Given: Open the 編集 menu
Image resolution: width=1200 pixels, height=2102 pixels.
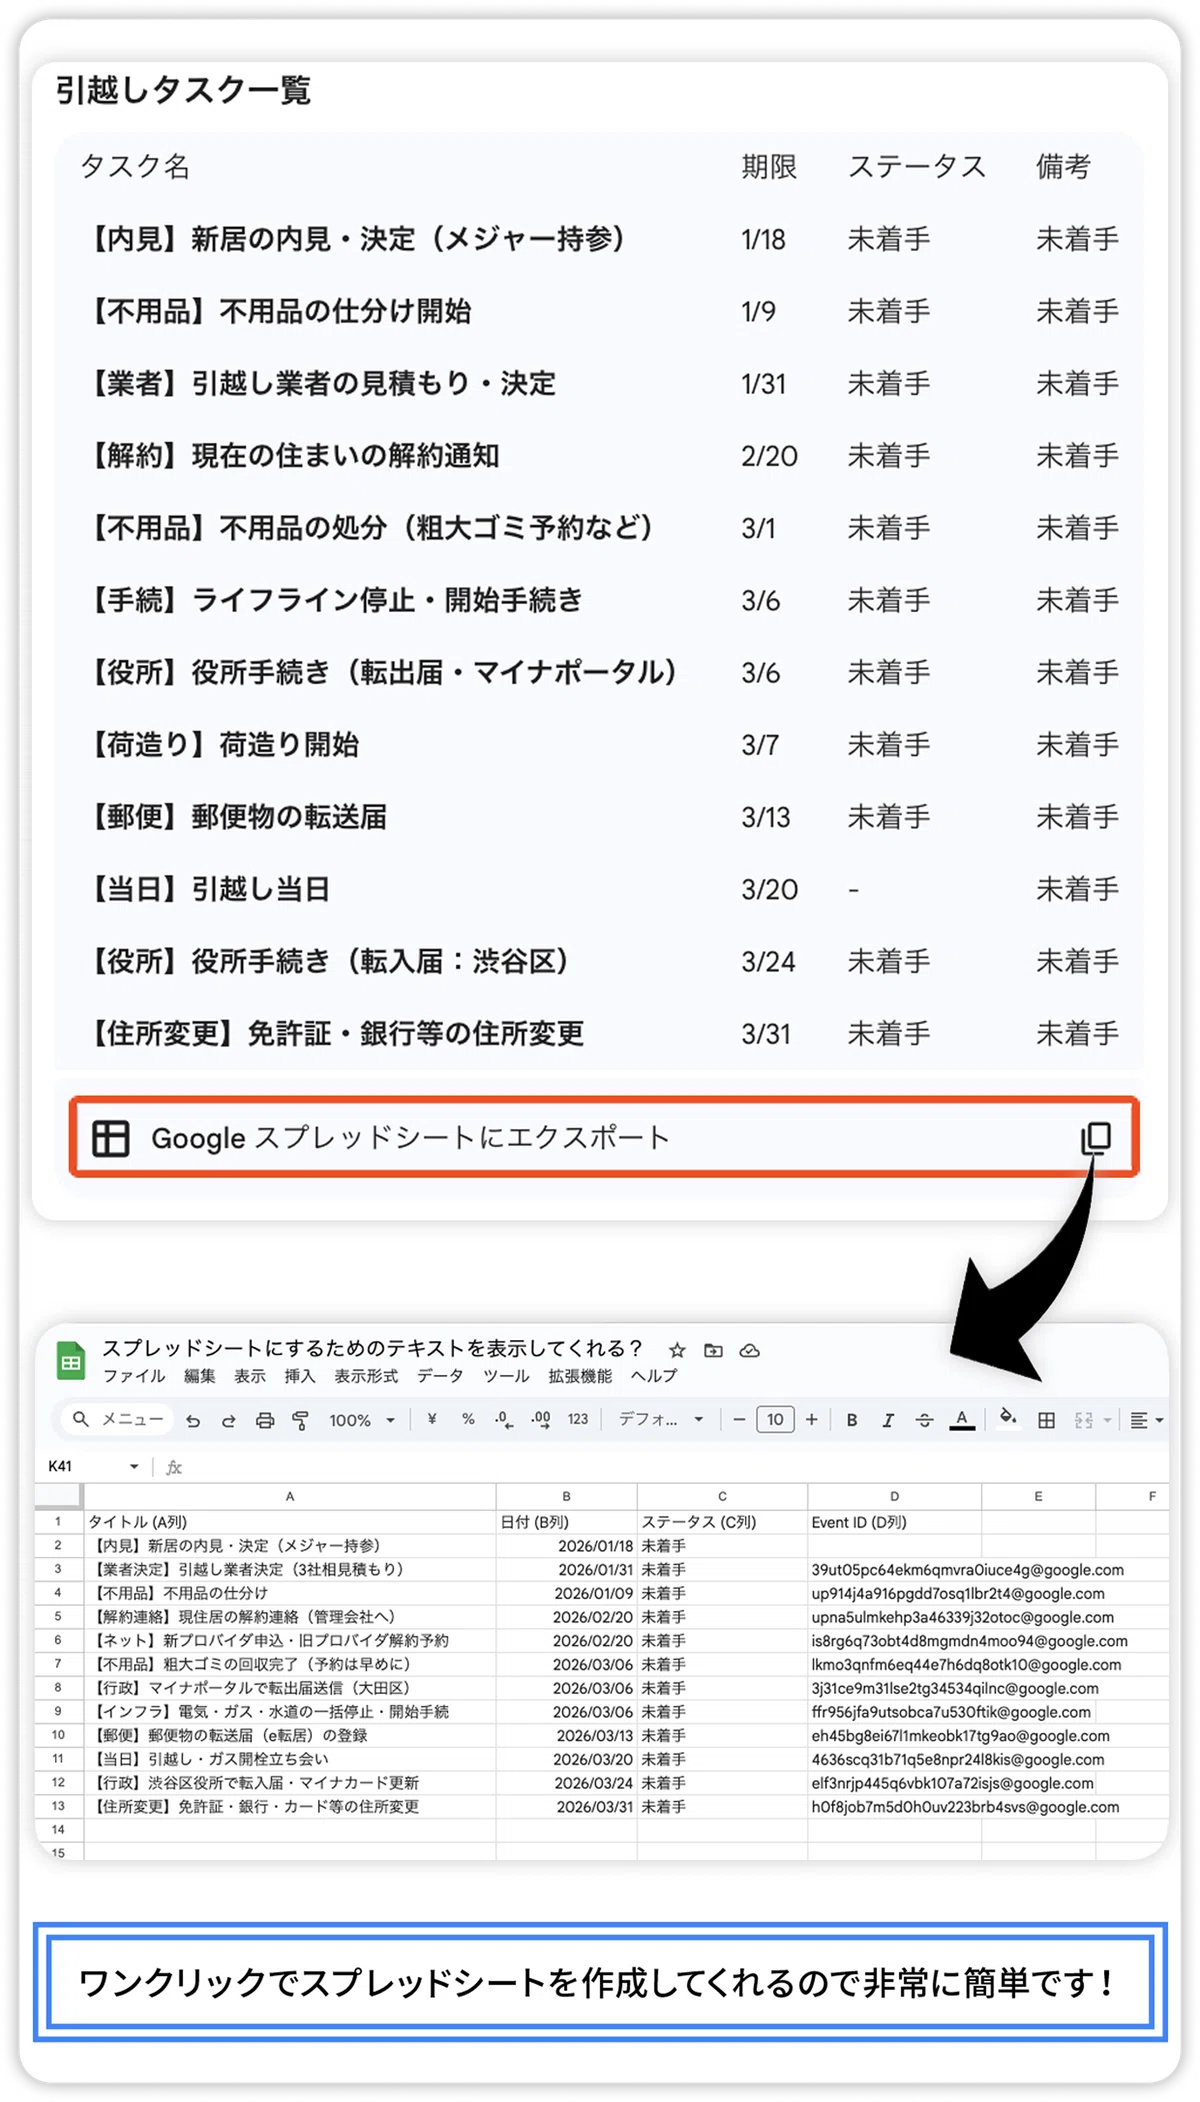Looking at the screenshot, I should 199,1376.
